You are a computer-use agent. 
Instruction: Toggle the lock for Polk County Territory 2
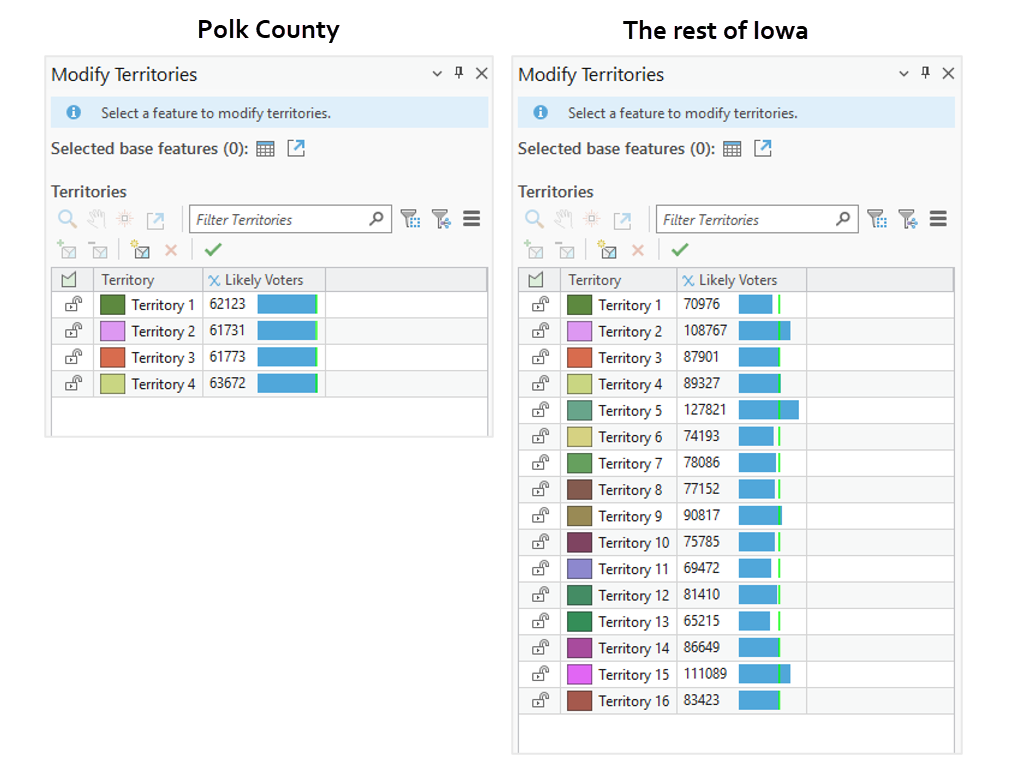73,330
